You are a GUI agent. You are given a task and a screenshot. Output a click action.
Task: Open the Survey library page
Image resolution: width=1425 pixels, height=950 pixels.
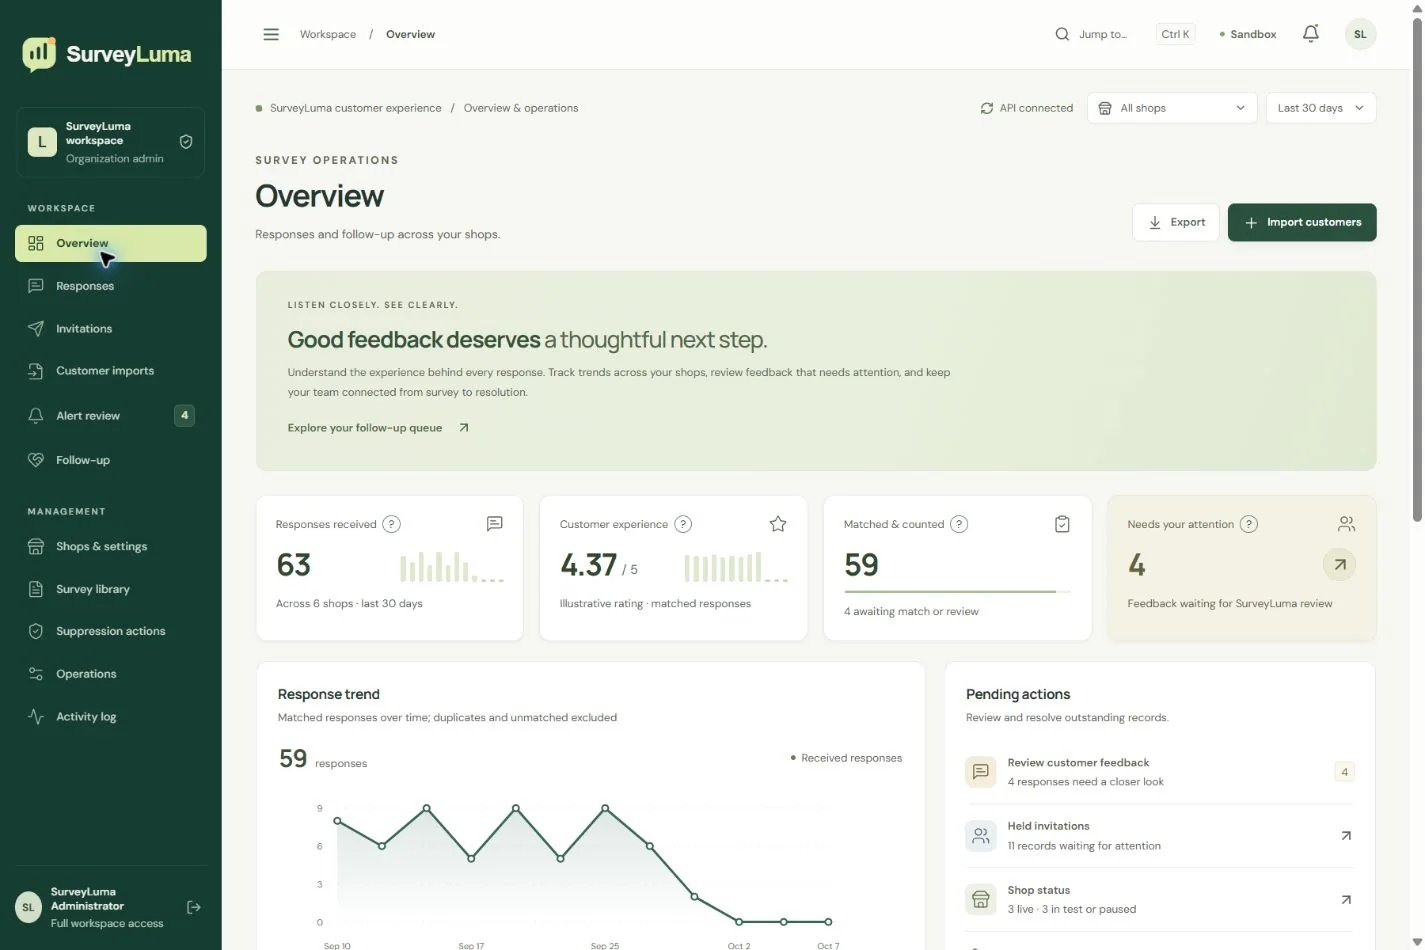coord(110,589)
